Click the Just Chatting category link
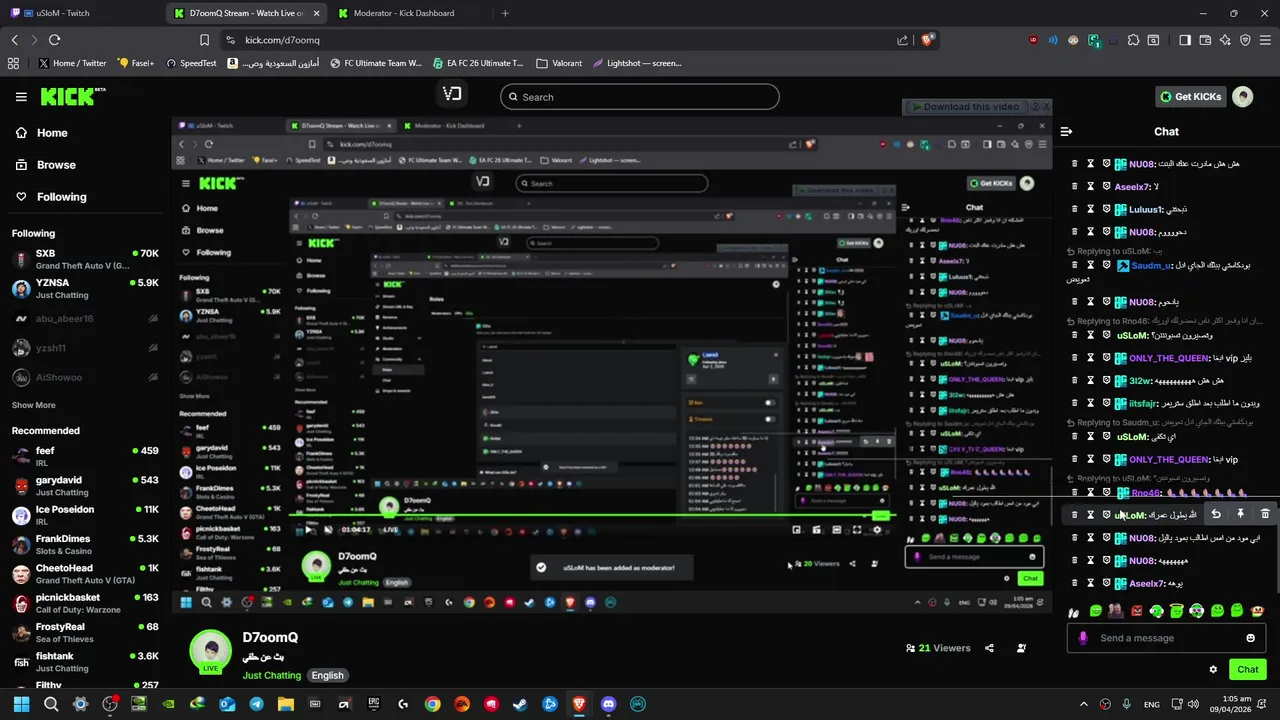The height and width of the screenshot is (720, 1280). pos(272,675)
